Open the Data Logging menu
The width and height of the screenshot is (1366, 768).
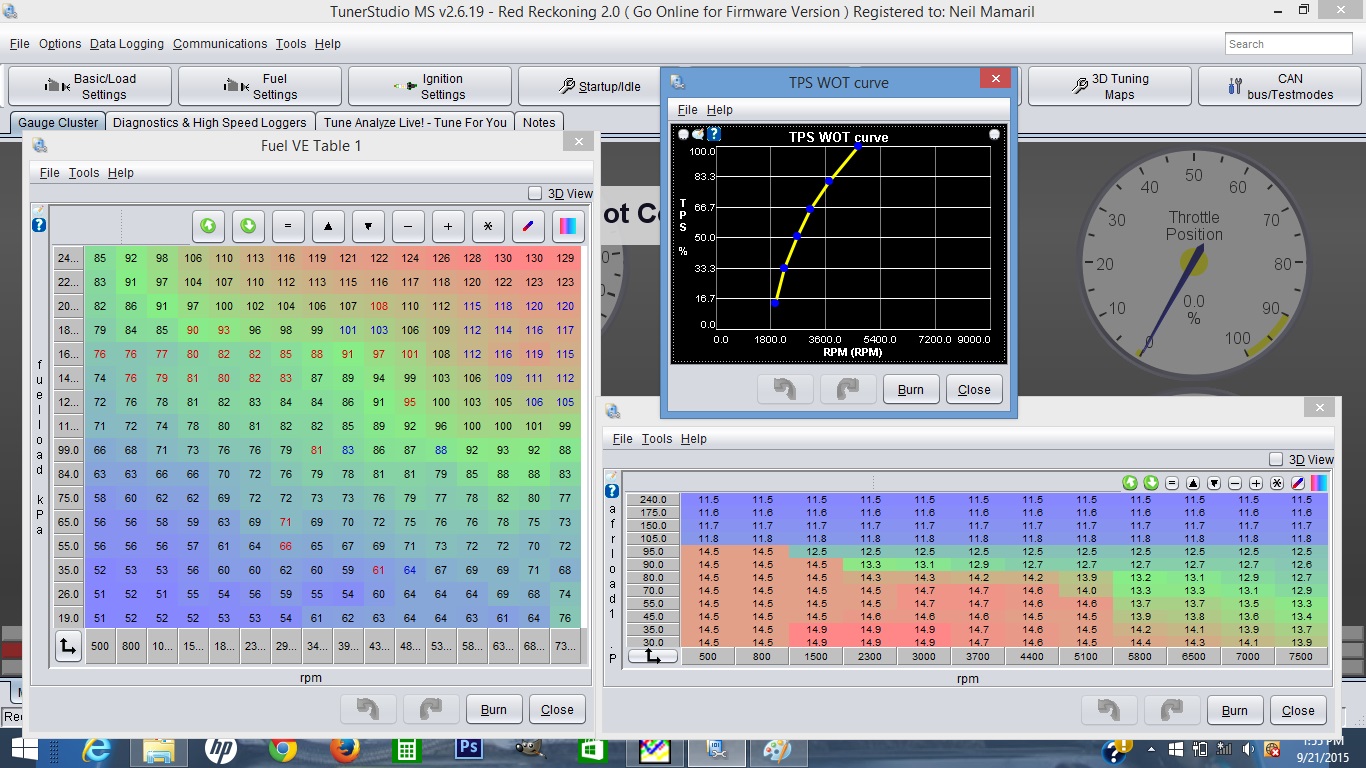point(126,44)
